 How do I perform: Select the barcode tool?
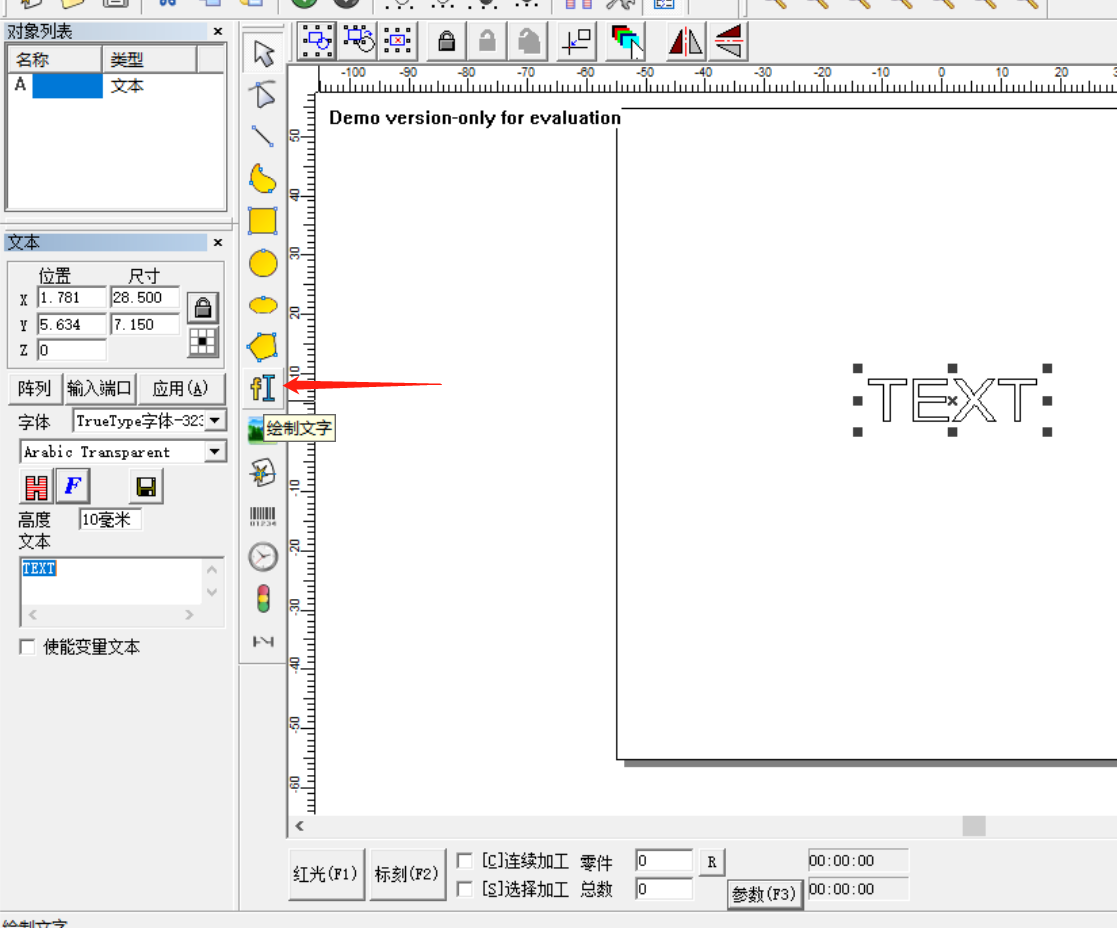[x=263, y=515]
